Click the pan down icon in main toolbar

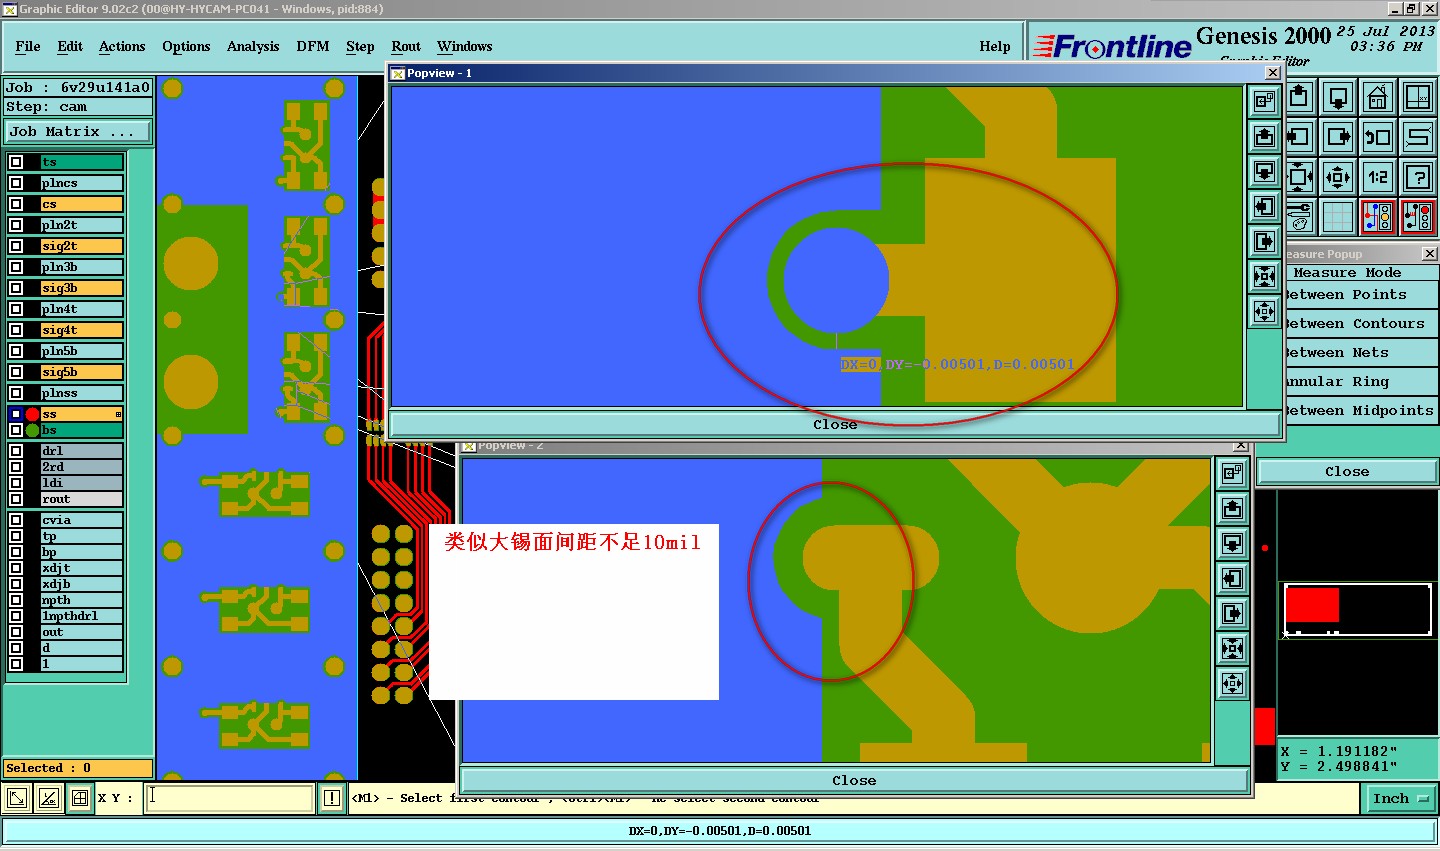click(1338, 98)
